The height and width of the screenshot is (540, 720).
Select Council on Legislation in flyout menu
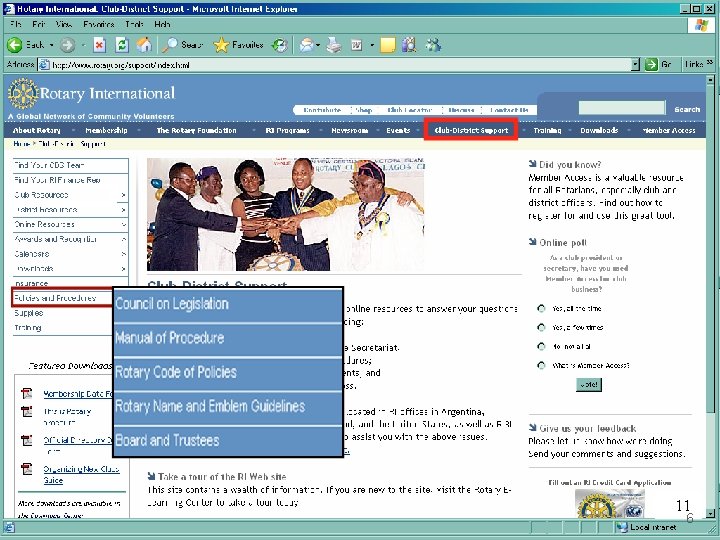[228, 304]
